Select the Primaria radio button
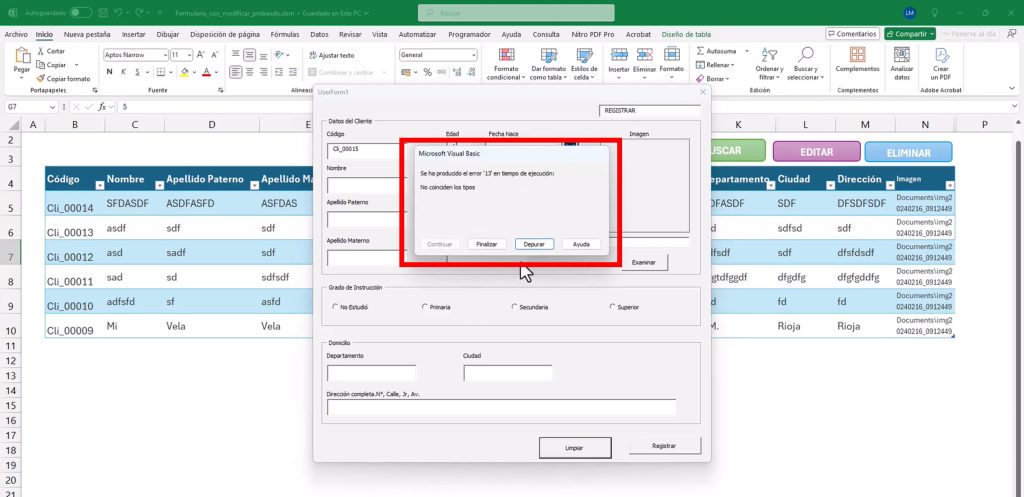The image size is (1024, 497). click(x=425, y=307)
